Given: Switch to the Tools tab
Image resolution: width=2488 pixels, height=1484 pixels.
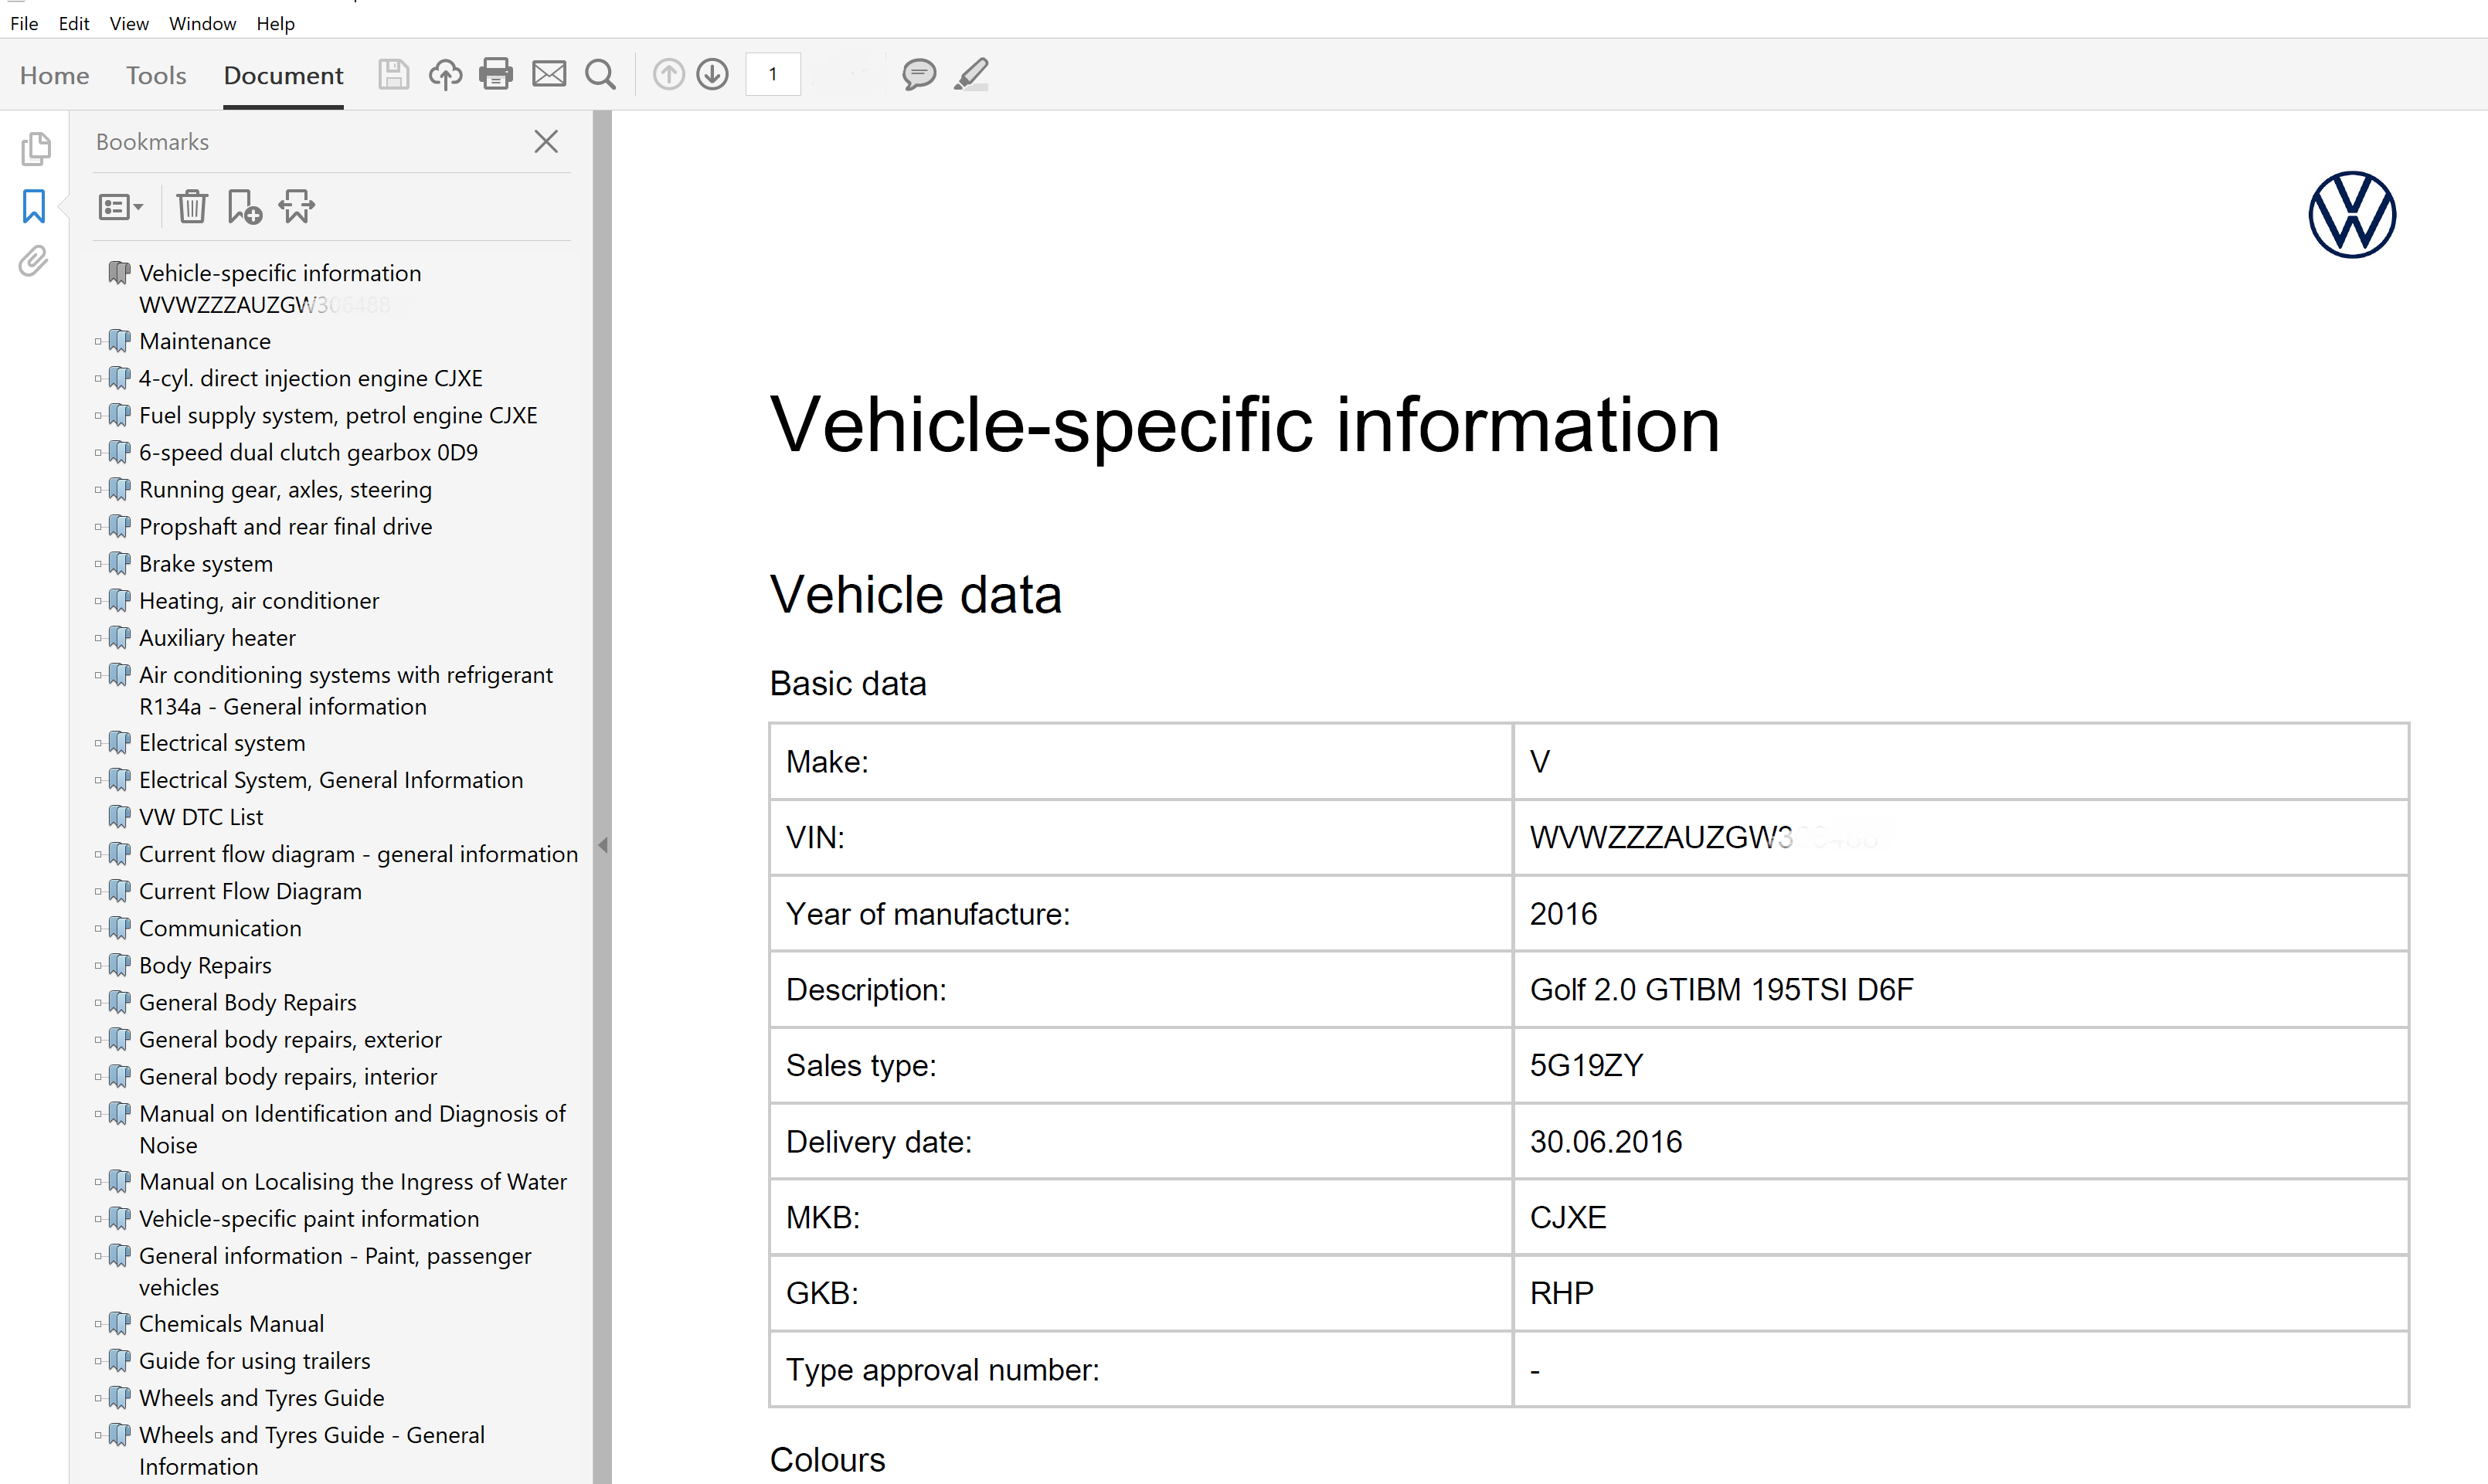Looking at the screenshot, I should click(156, 75).
